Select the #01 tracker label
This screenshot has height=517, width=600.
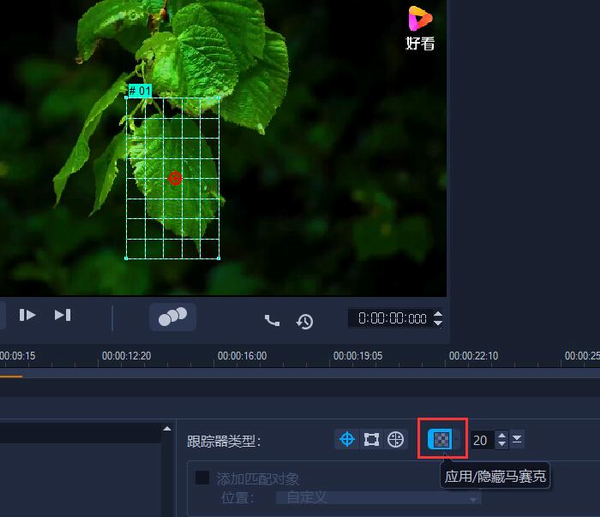pyautogui.click(x=140, y=90)
